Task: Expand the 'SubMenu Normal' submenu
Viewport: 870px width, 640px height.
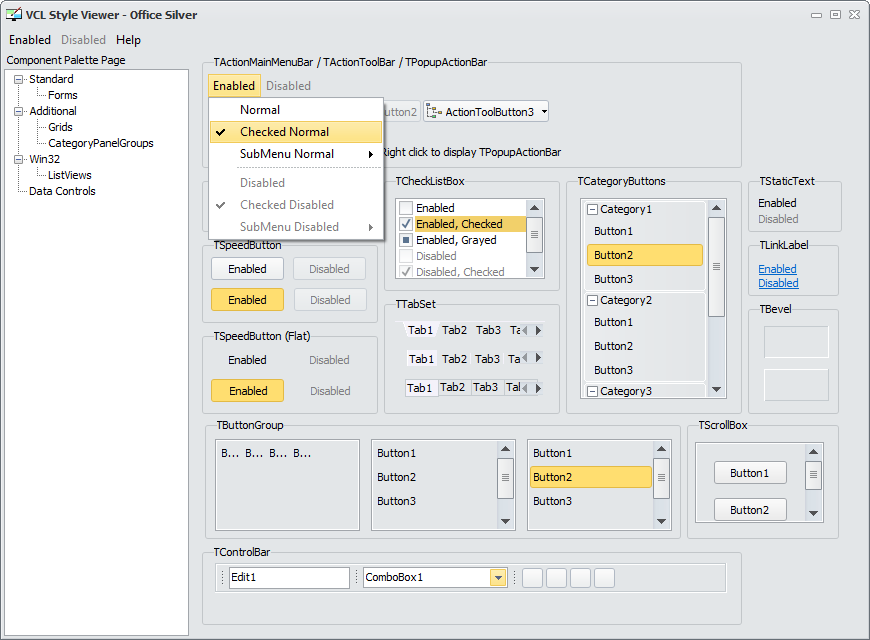Action: 296,154
